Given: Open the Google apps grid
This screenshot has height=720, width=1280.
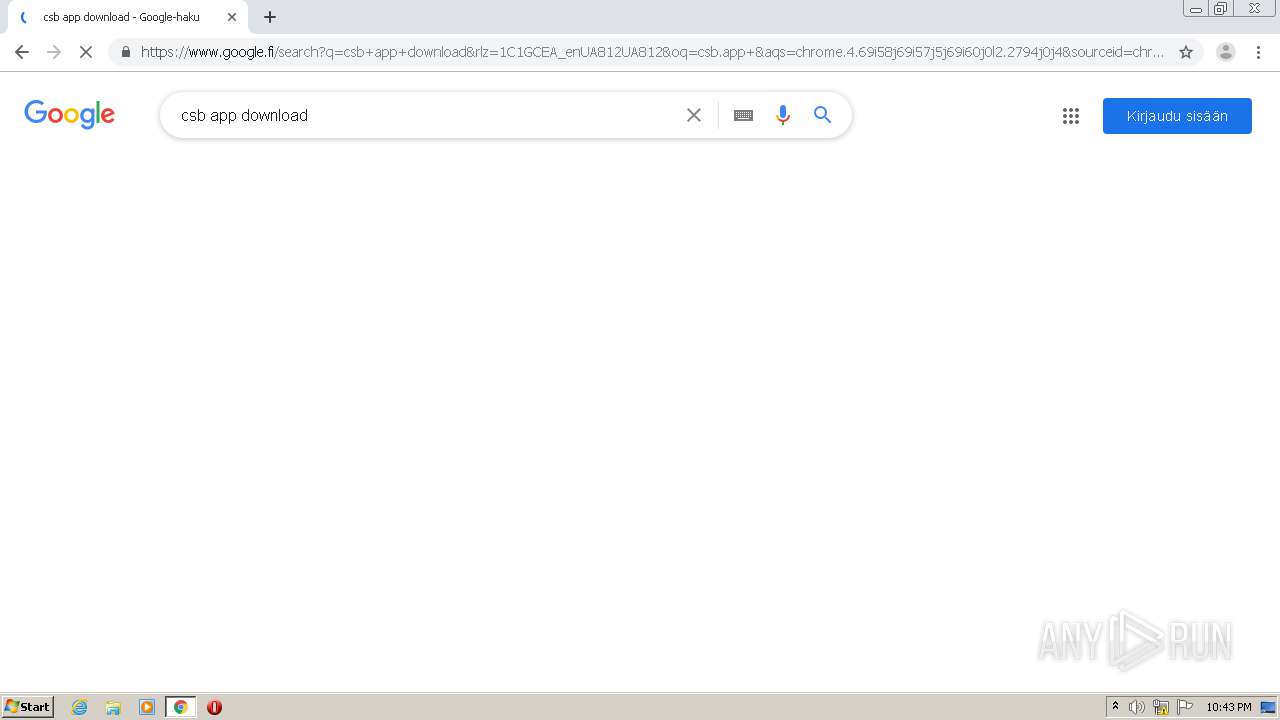Looking at the screenshot, I should pyautogui.click(x=1071, y=116).
